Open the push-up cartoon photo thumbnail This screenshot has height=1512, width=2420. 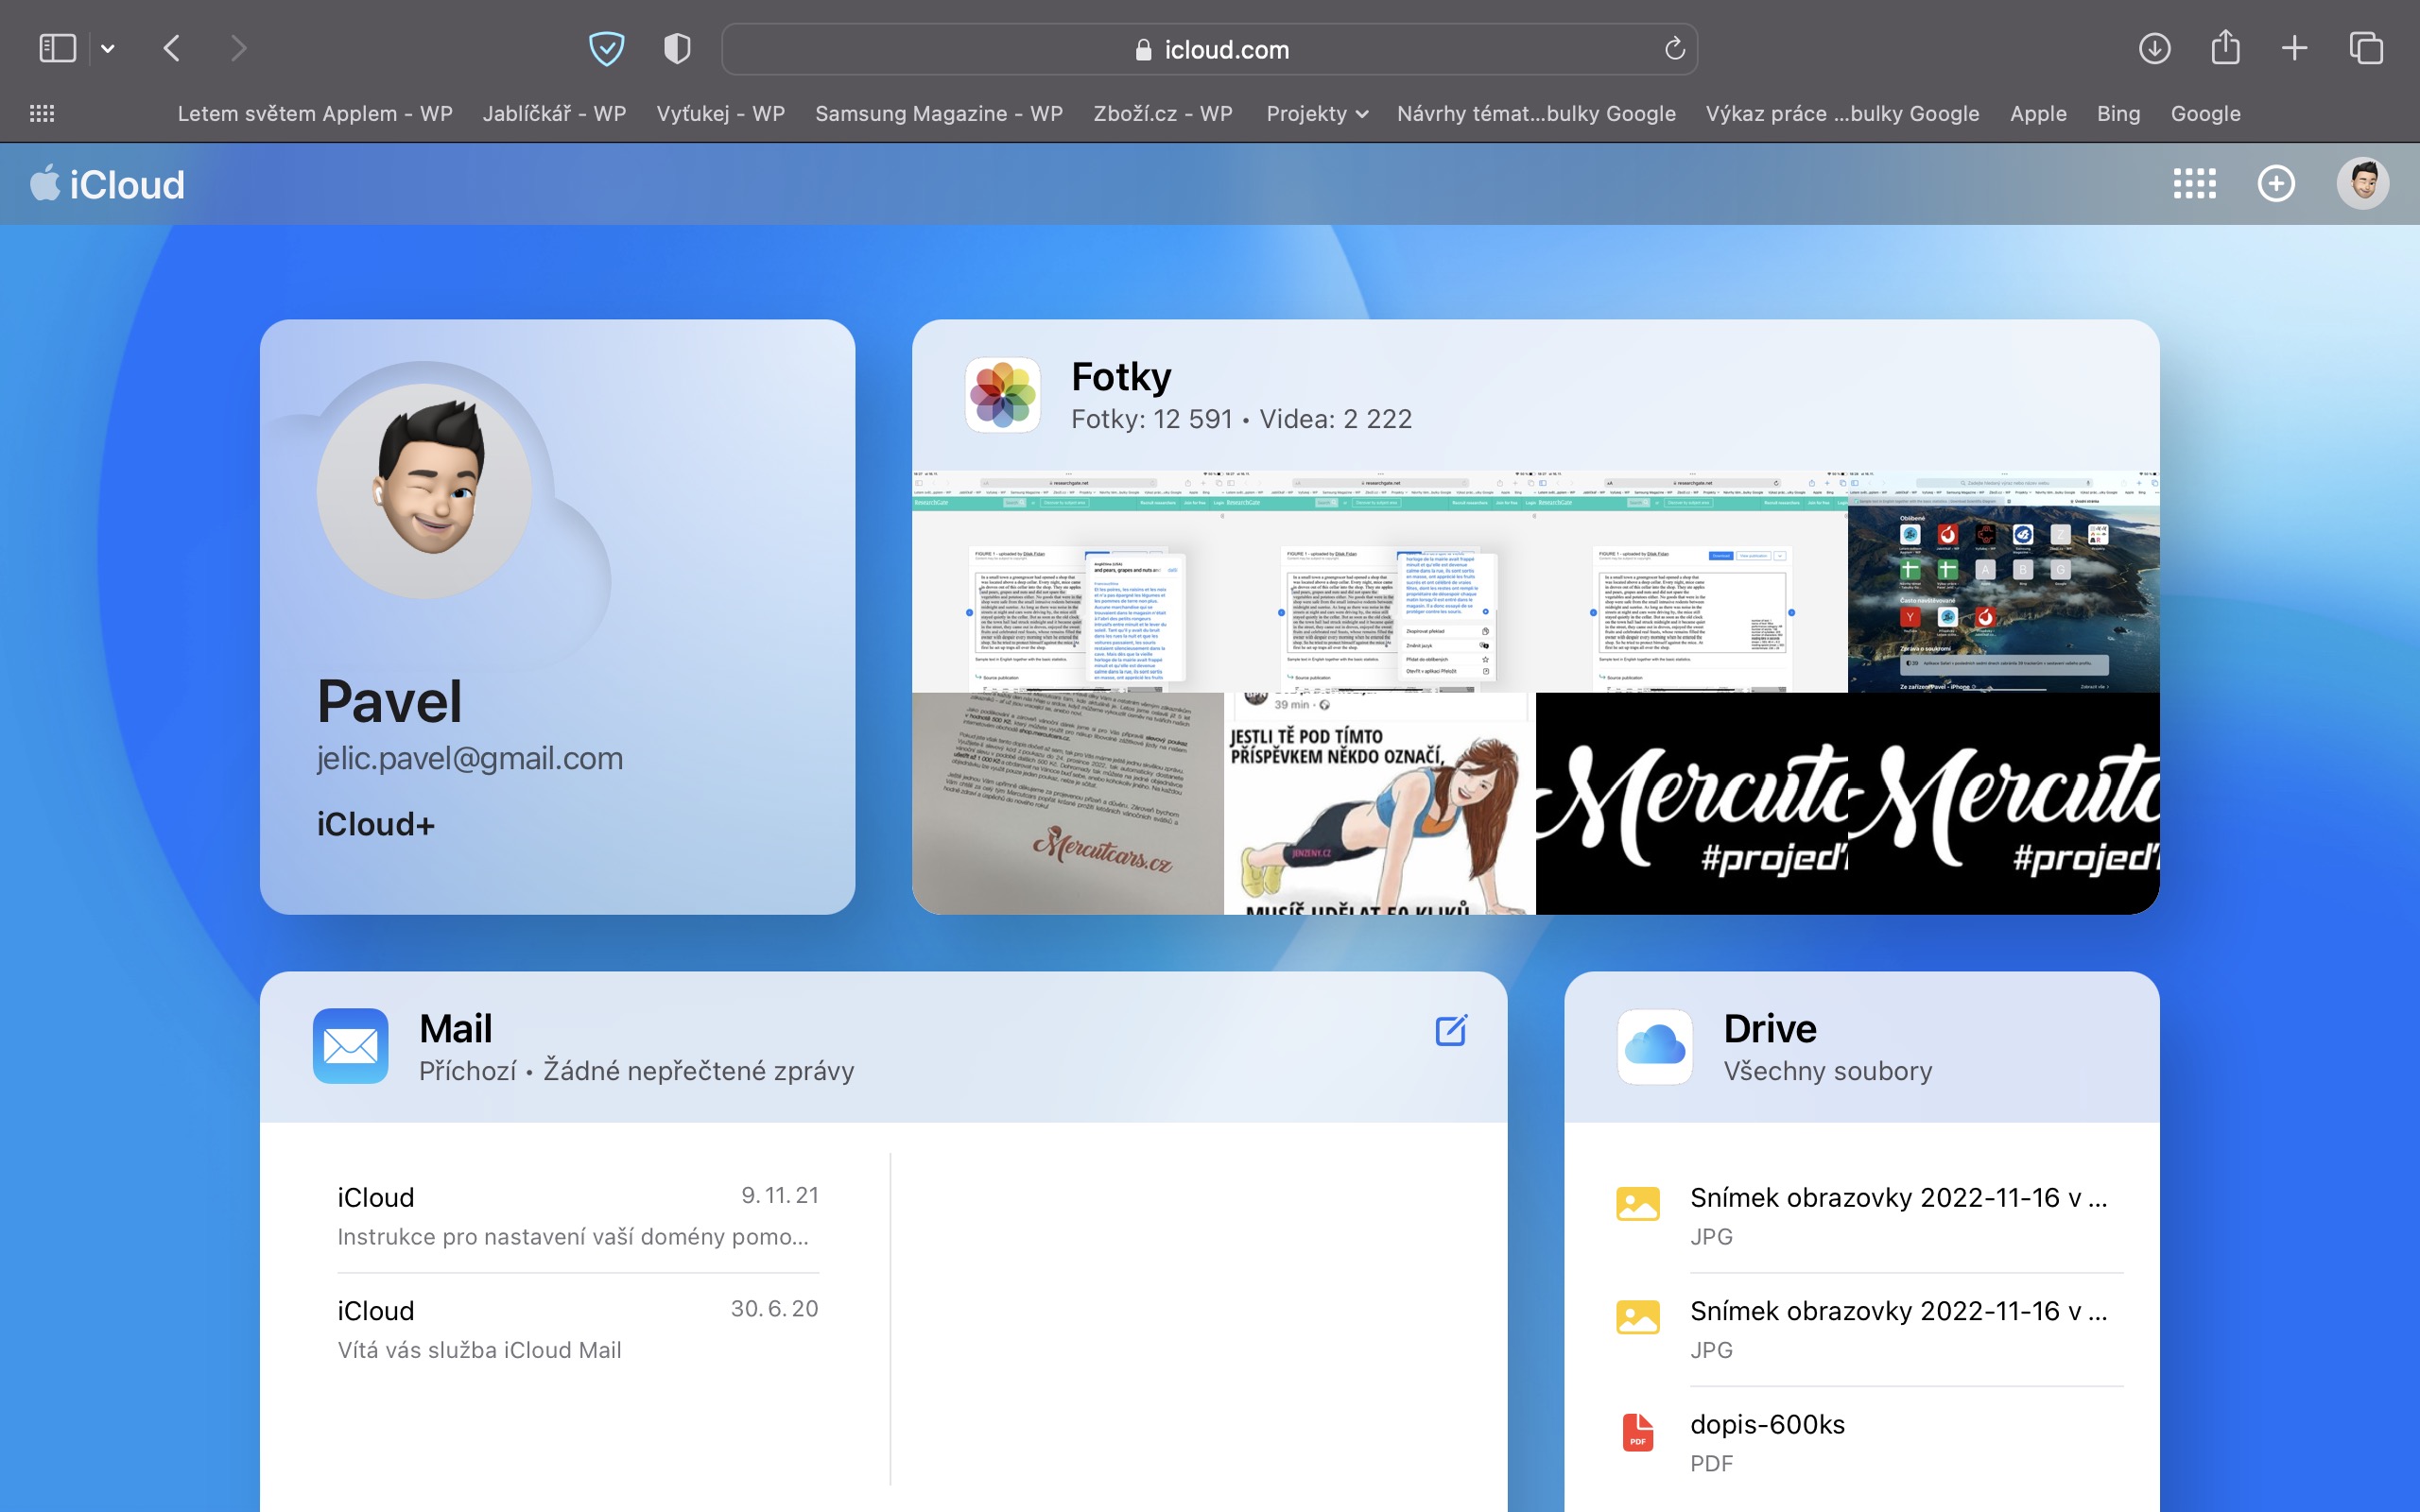point(1379,803)
